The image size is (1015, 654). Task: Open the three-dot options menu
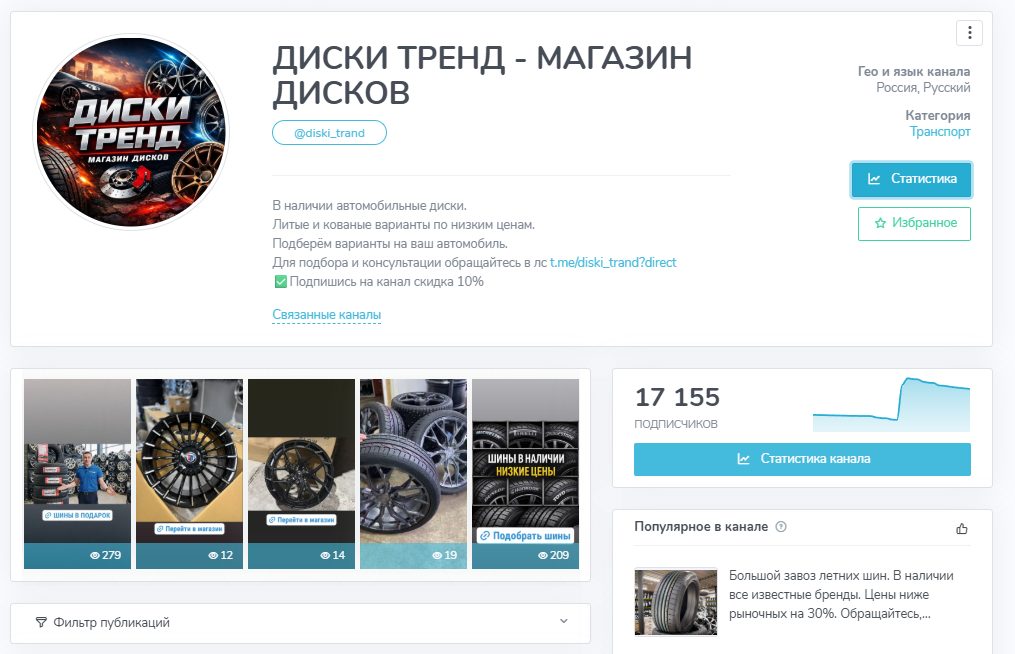tap(969, 32)
